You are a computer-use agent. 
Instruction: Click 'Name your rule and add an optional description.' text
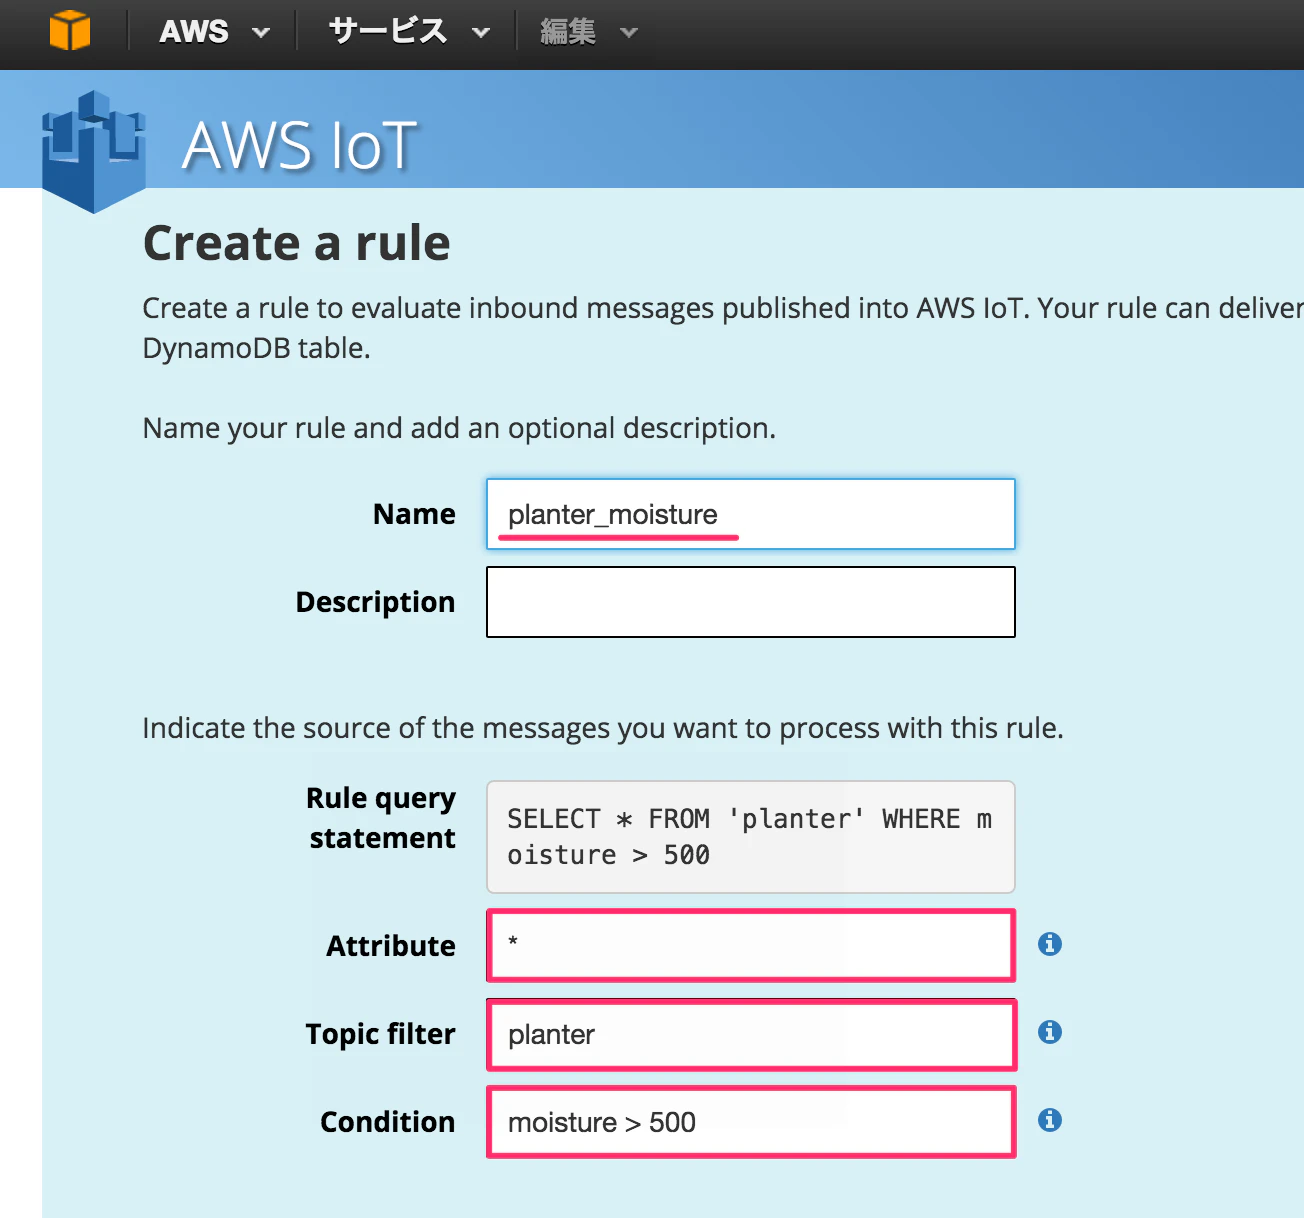pyautogui.click(x=459, y=428)
